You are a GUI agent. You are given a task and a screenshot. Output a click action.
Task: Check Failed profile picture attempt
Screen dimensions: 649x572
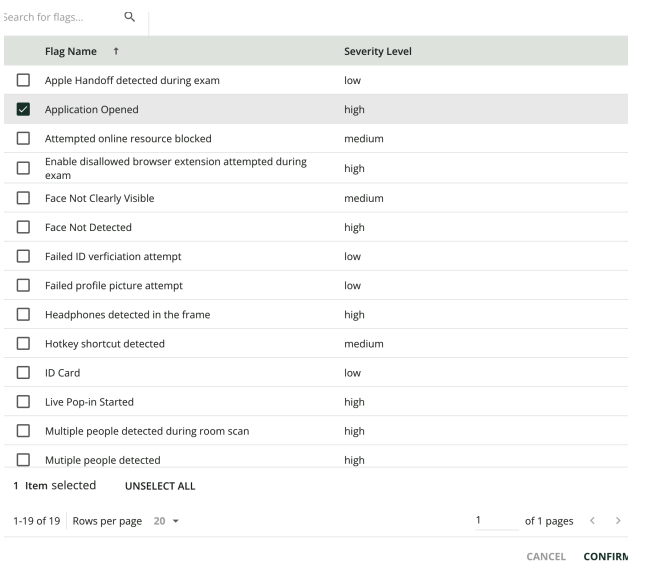click(23, 285)
